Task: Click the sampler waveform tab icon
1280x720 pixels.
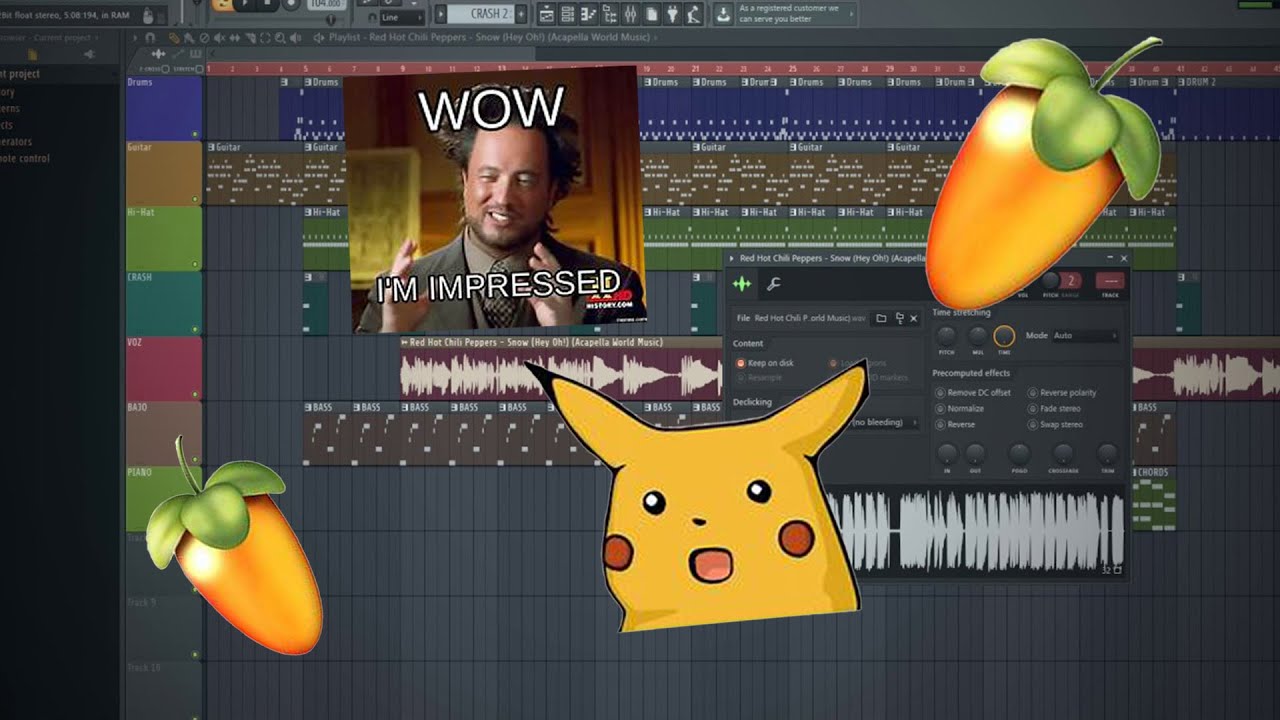Action: click(742, 284)
